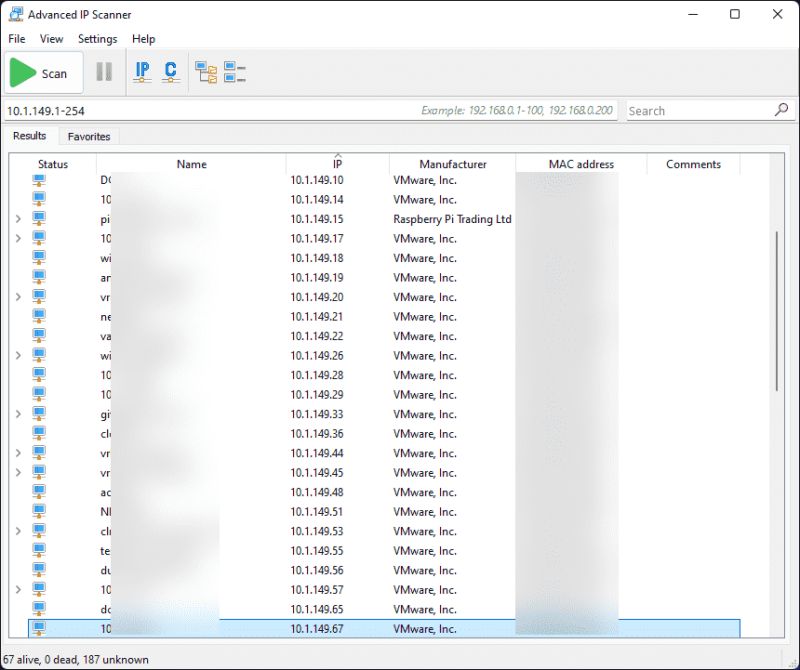Expand the 10.1.149.17 device entry

[17, 238]
